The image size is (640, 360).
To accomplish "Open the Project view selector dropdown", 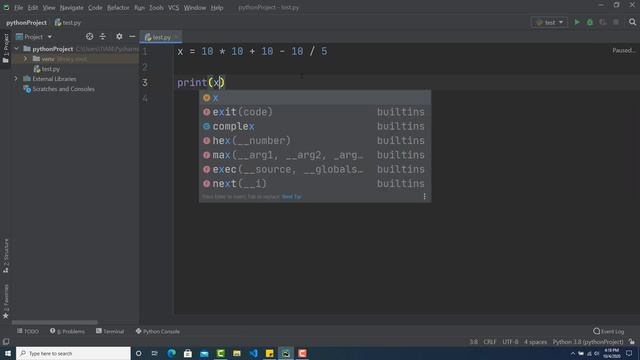I will (34, 37).
